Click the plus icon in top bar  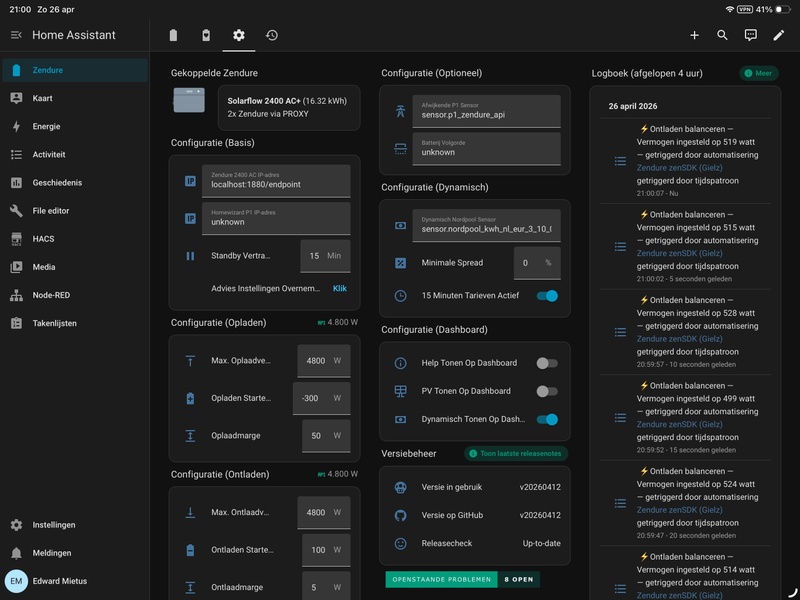pyautogui.click(x=694, y=35)
